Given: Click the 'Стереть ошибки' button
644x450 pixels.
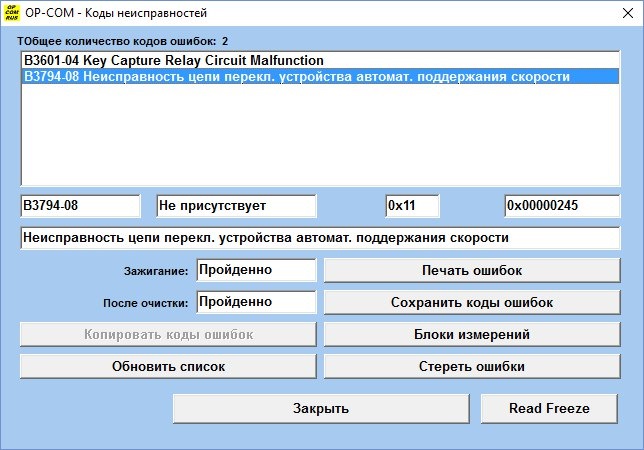Looking at the screenshot, I should point(472,366).
